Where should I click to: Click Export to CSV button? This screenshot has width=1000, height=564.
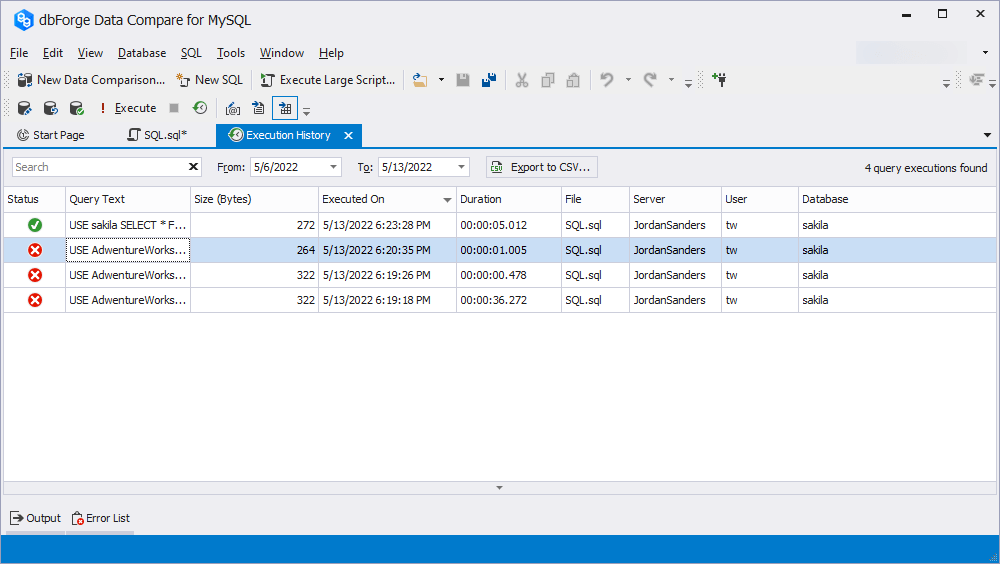point(541,167)
